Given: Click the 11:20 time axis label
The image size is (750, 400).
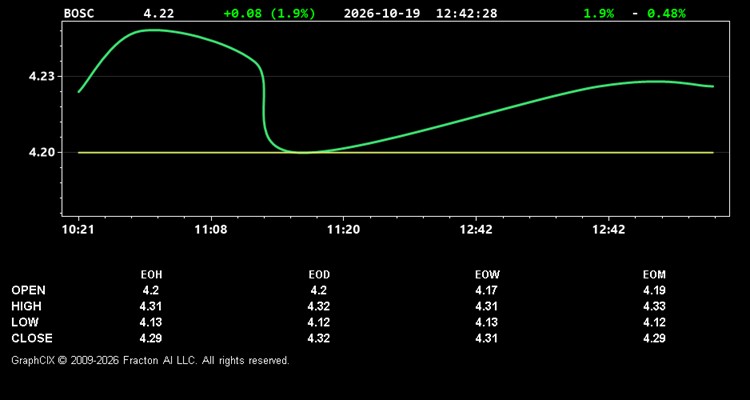Looking at the screenshot, I should point(344,230).
